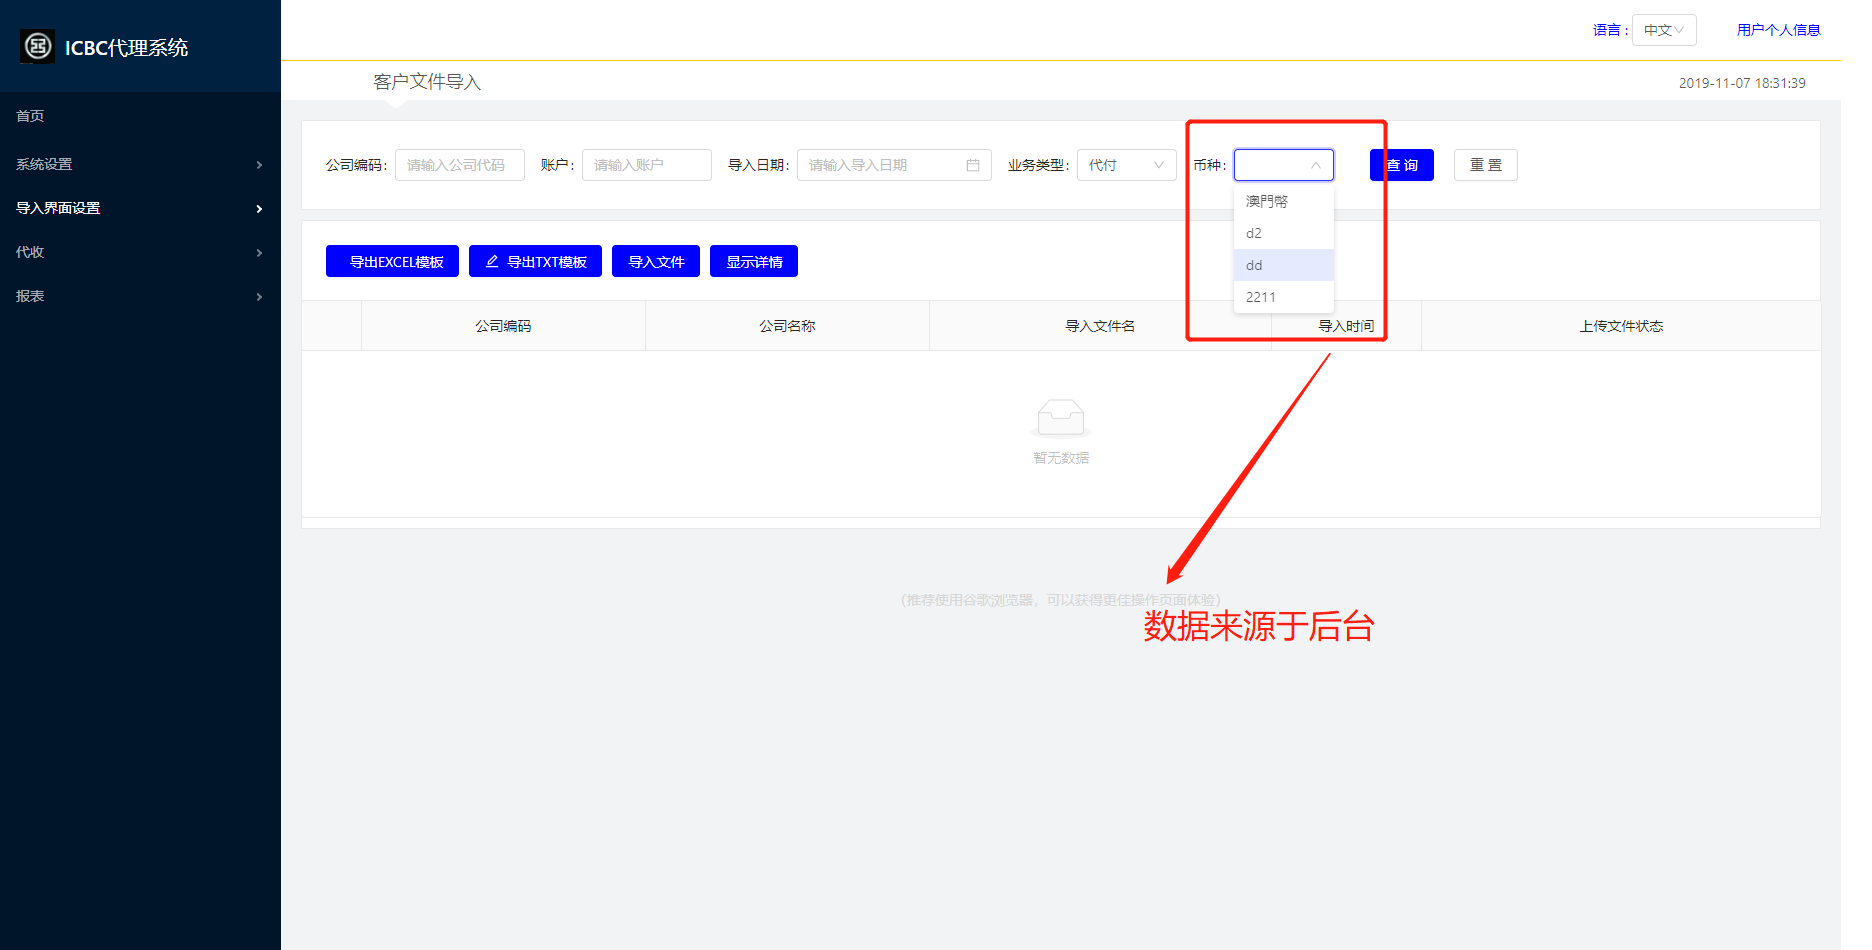The image size is (1872, 950).
Task: Expand 代收 menu chevron
Action: coord(259,253)
